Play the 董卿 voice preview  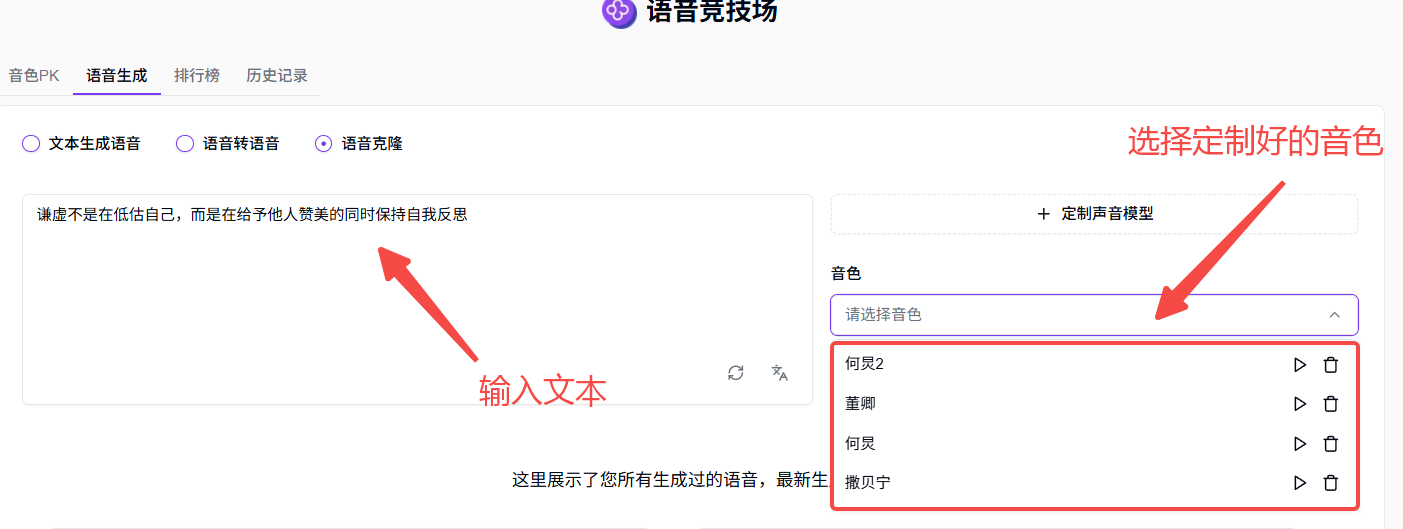[x=1300, y=404]
